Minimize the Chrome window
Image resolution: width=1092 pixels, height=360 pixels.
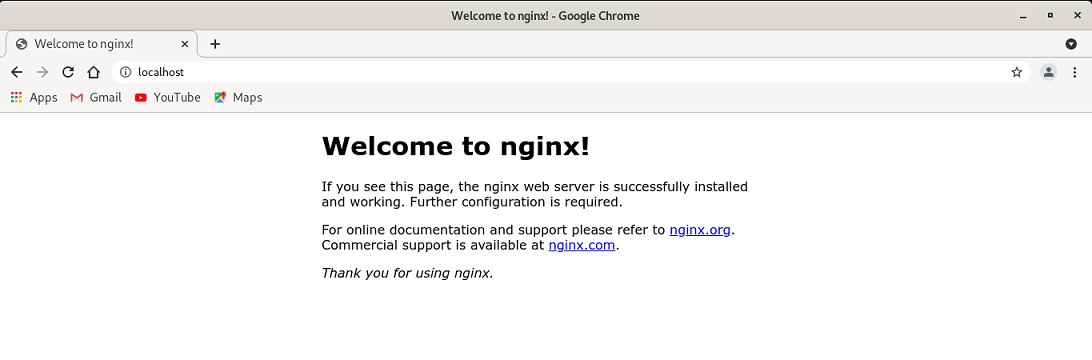click(1023, 15)
